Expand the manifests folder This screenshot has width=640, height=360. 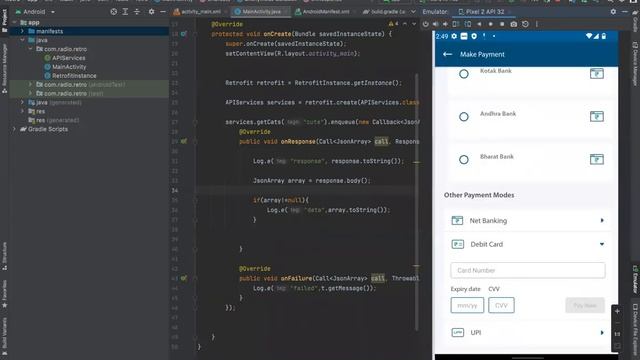(22, 31)
